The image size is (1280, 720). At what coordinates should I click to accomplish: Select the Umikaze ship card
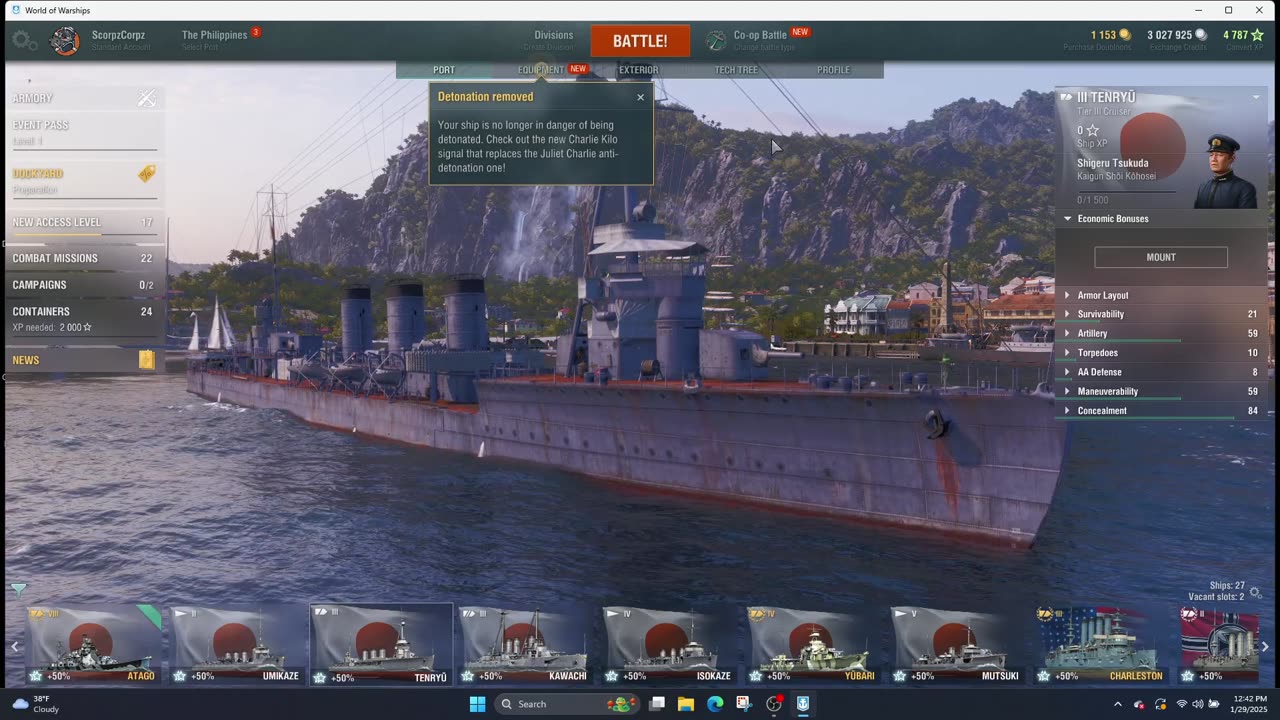[x=237, y=644]
